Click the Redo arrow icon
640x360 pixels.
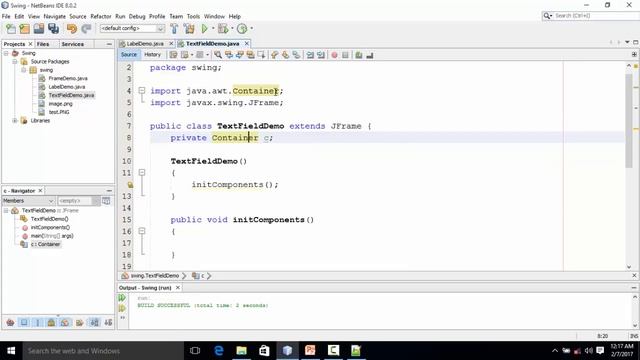(x=86, y=29)
